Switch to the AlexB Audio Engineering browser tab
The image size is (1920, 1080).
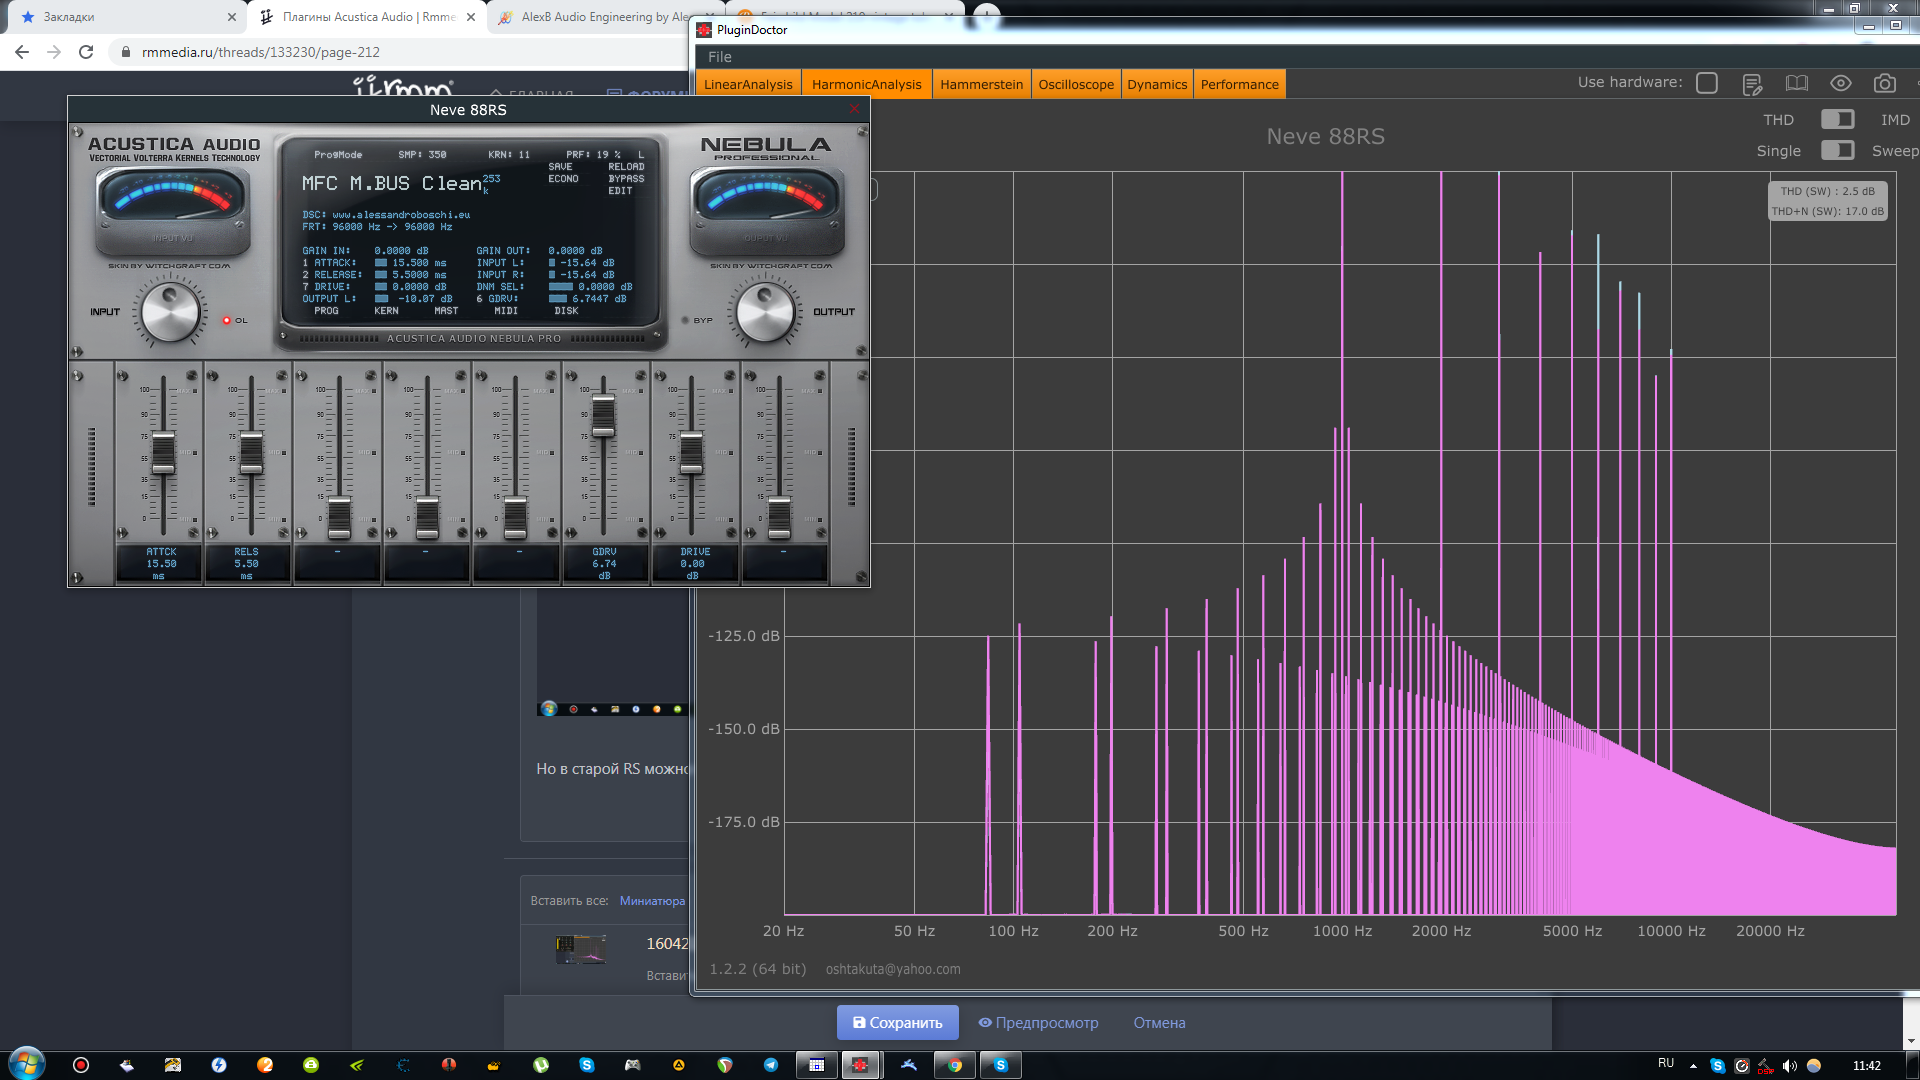pyautogui.click(x=605, y=17)
